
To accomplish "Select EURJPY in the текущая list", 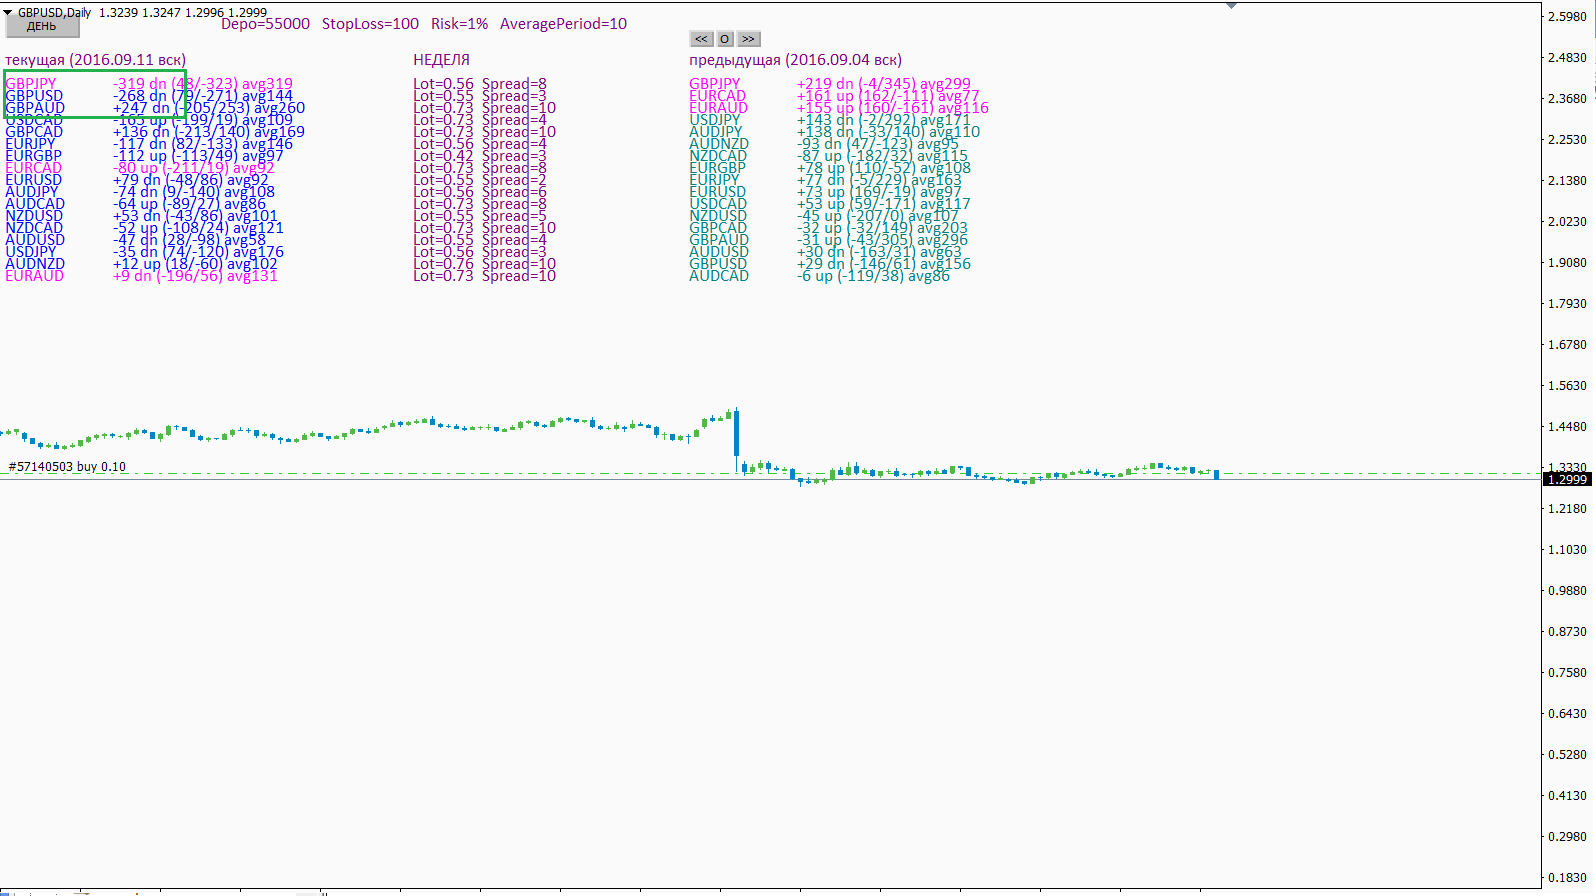I will pos(30,144).
